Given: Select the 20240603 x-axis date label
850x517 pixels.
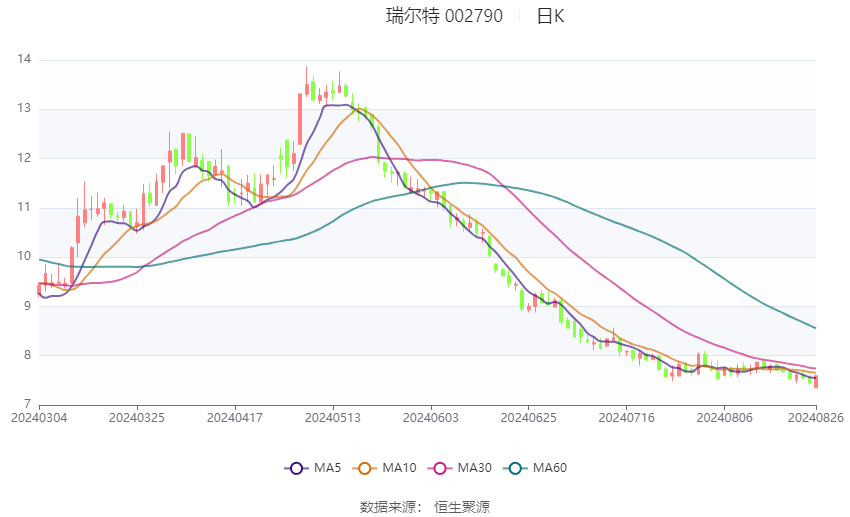Looking at the screenshot, I should 430,418.
